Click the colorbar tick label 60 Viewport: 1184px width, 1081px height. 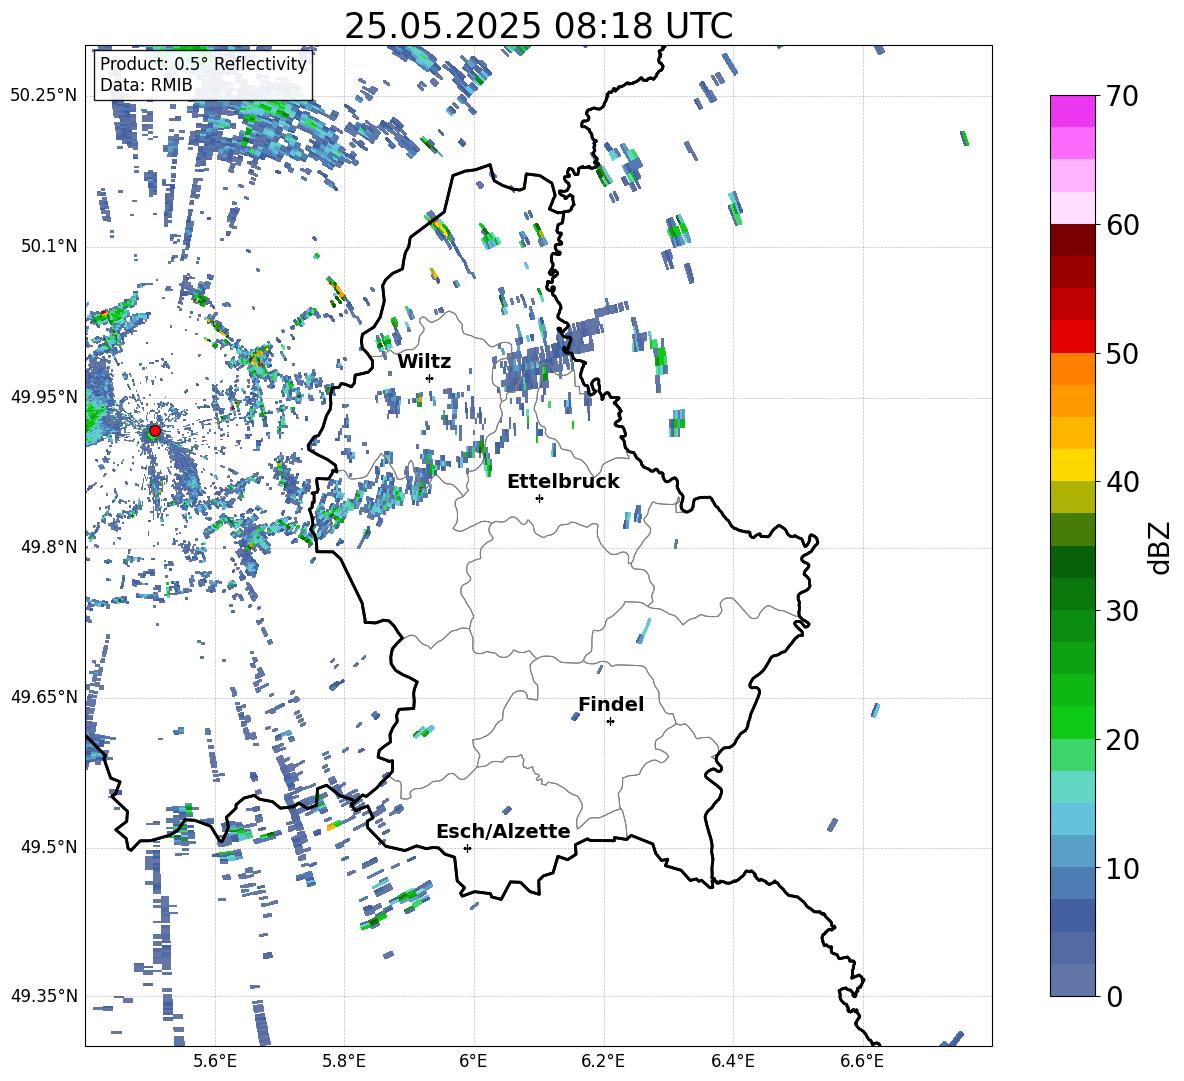[1122, 225]
